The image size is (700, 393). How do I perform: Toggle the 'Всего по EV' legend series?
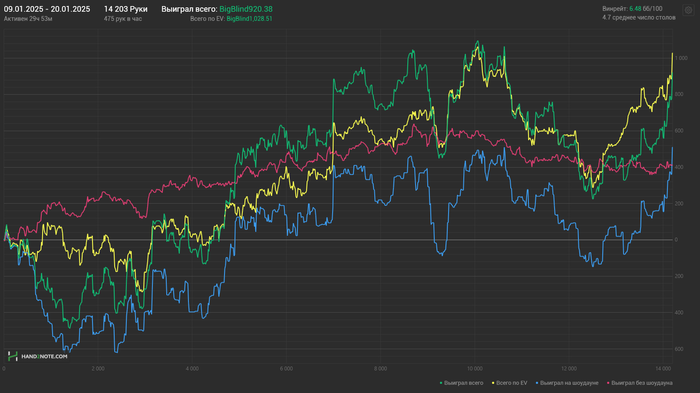click(x=509, y=383)
